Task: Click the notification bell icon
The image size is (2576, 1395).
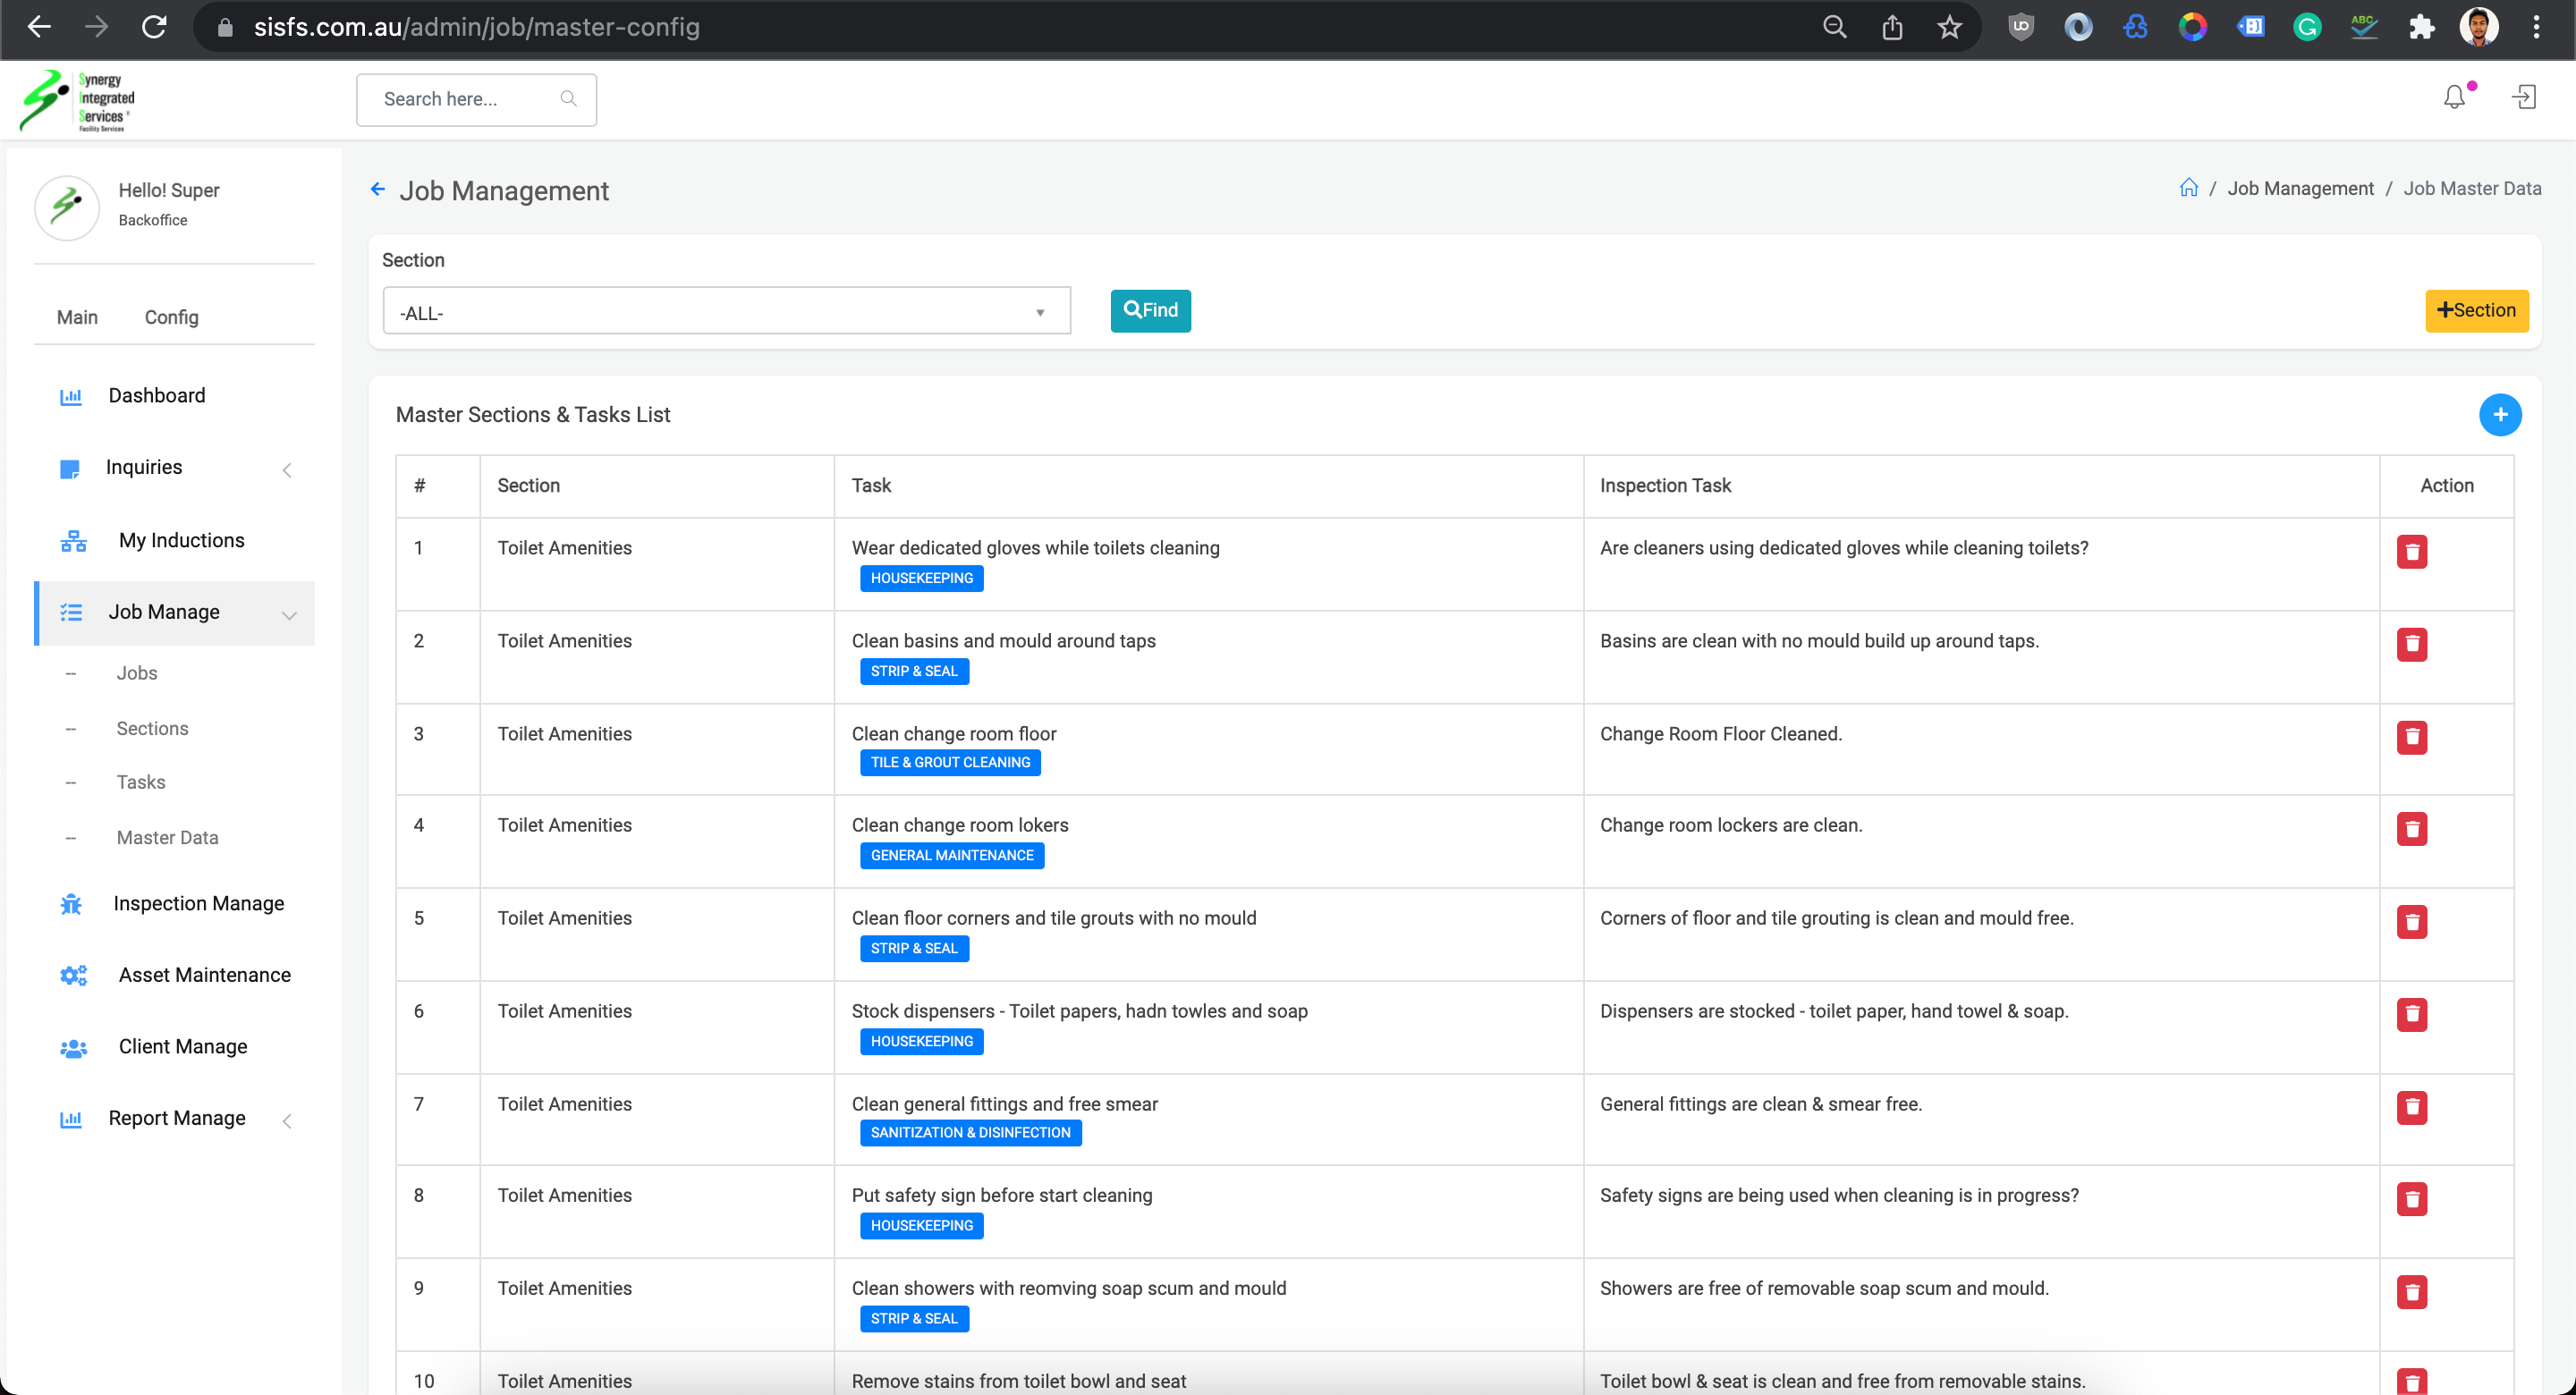Action: 2454,97
